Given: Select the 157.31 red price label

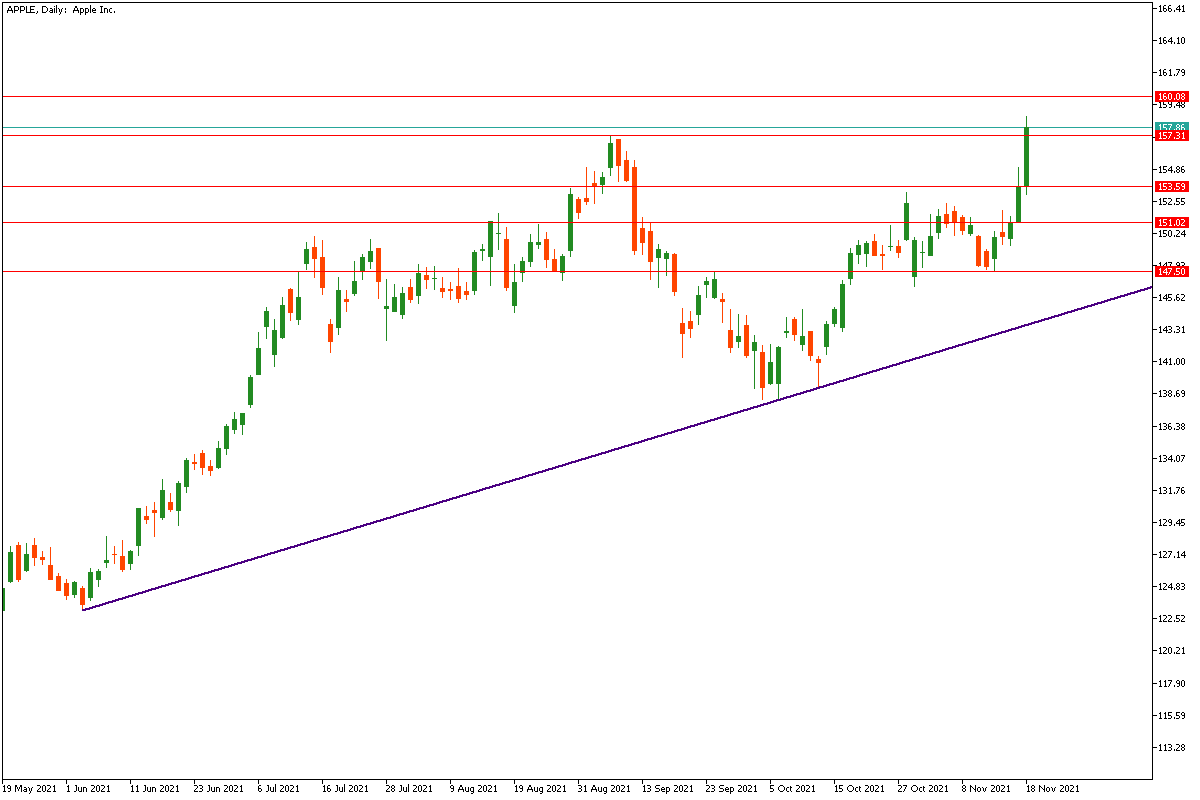Looking at the screenshot, I should (x=1170, y=136).
